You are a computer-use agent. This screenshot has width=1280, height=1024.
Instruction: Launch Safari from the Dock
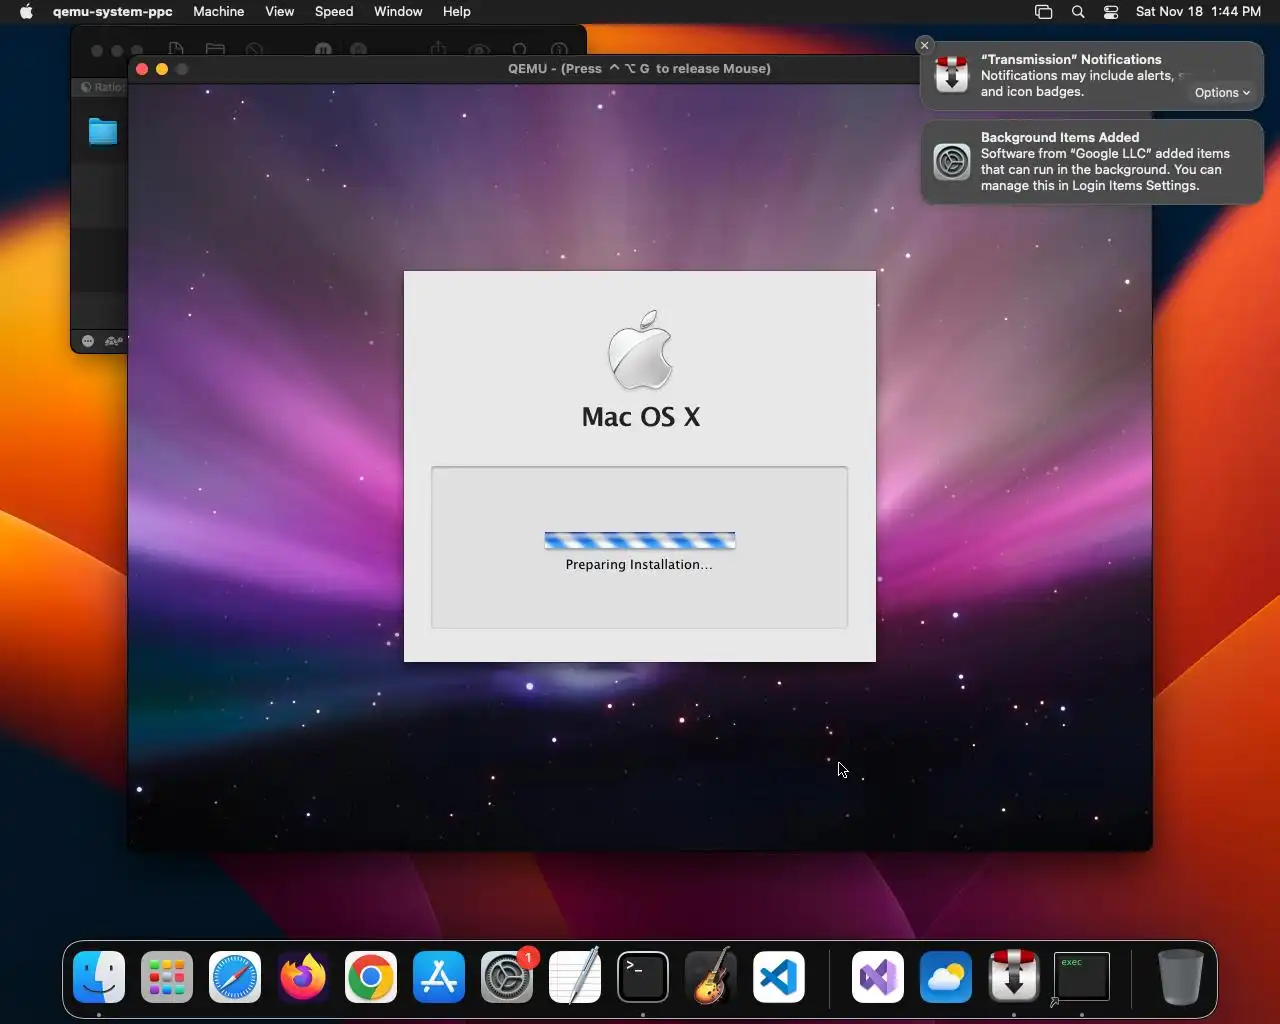click(235, 977)
